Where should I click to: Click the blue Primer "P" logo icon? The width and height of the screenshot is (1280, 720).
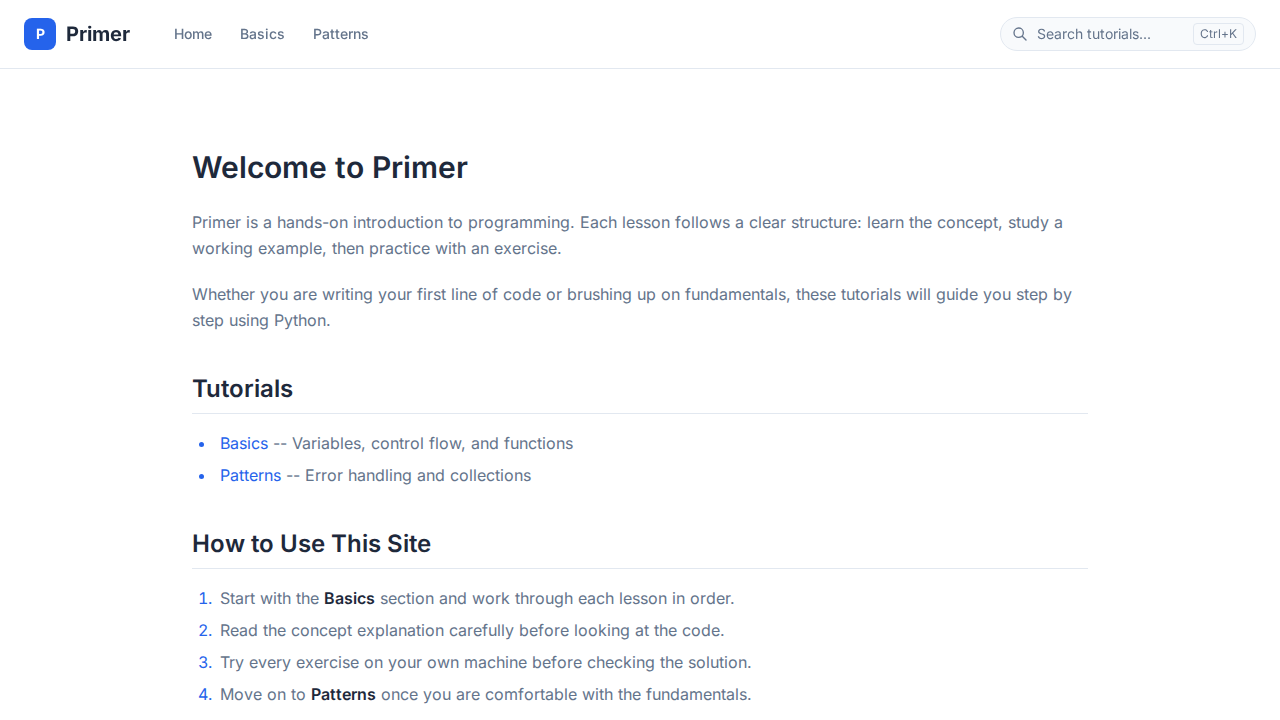40,34
